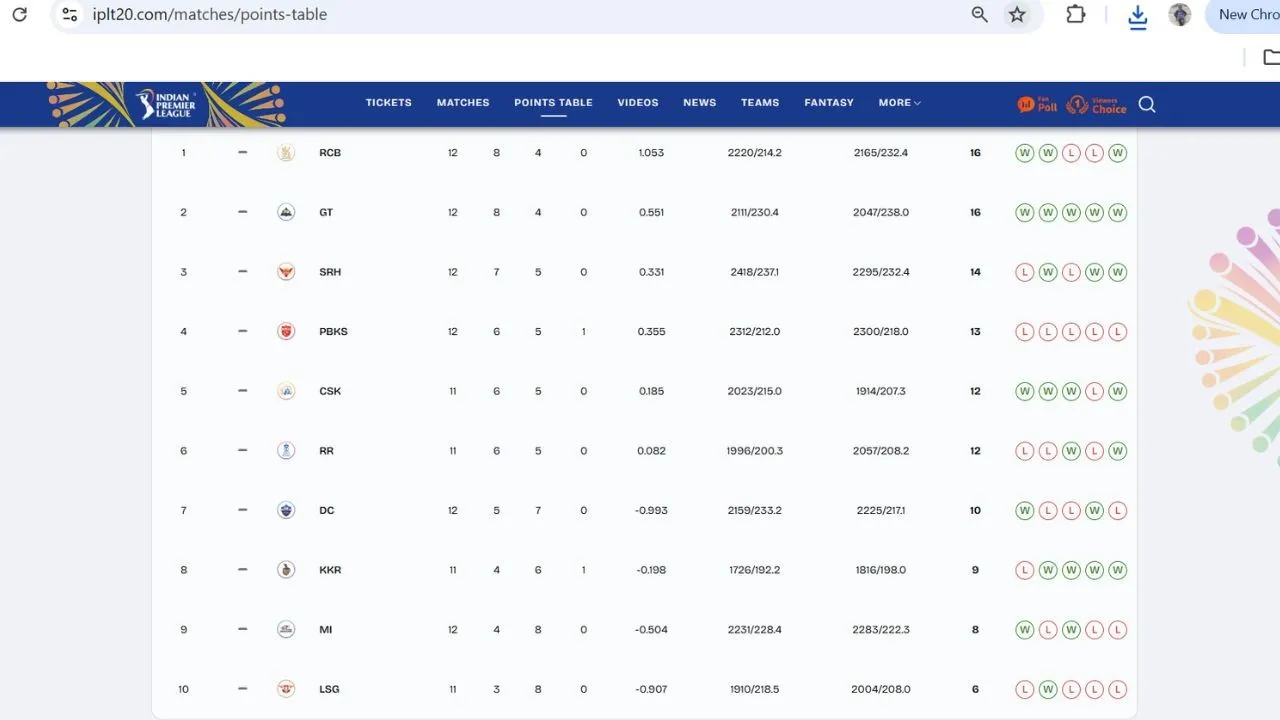Click the LSG team logo
Screen dimensions: 1280x720
pyautogui.click(x=286, y=689)
